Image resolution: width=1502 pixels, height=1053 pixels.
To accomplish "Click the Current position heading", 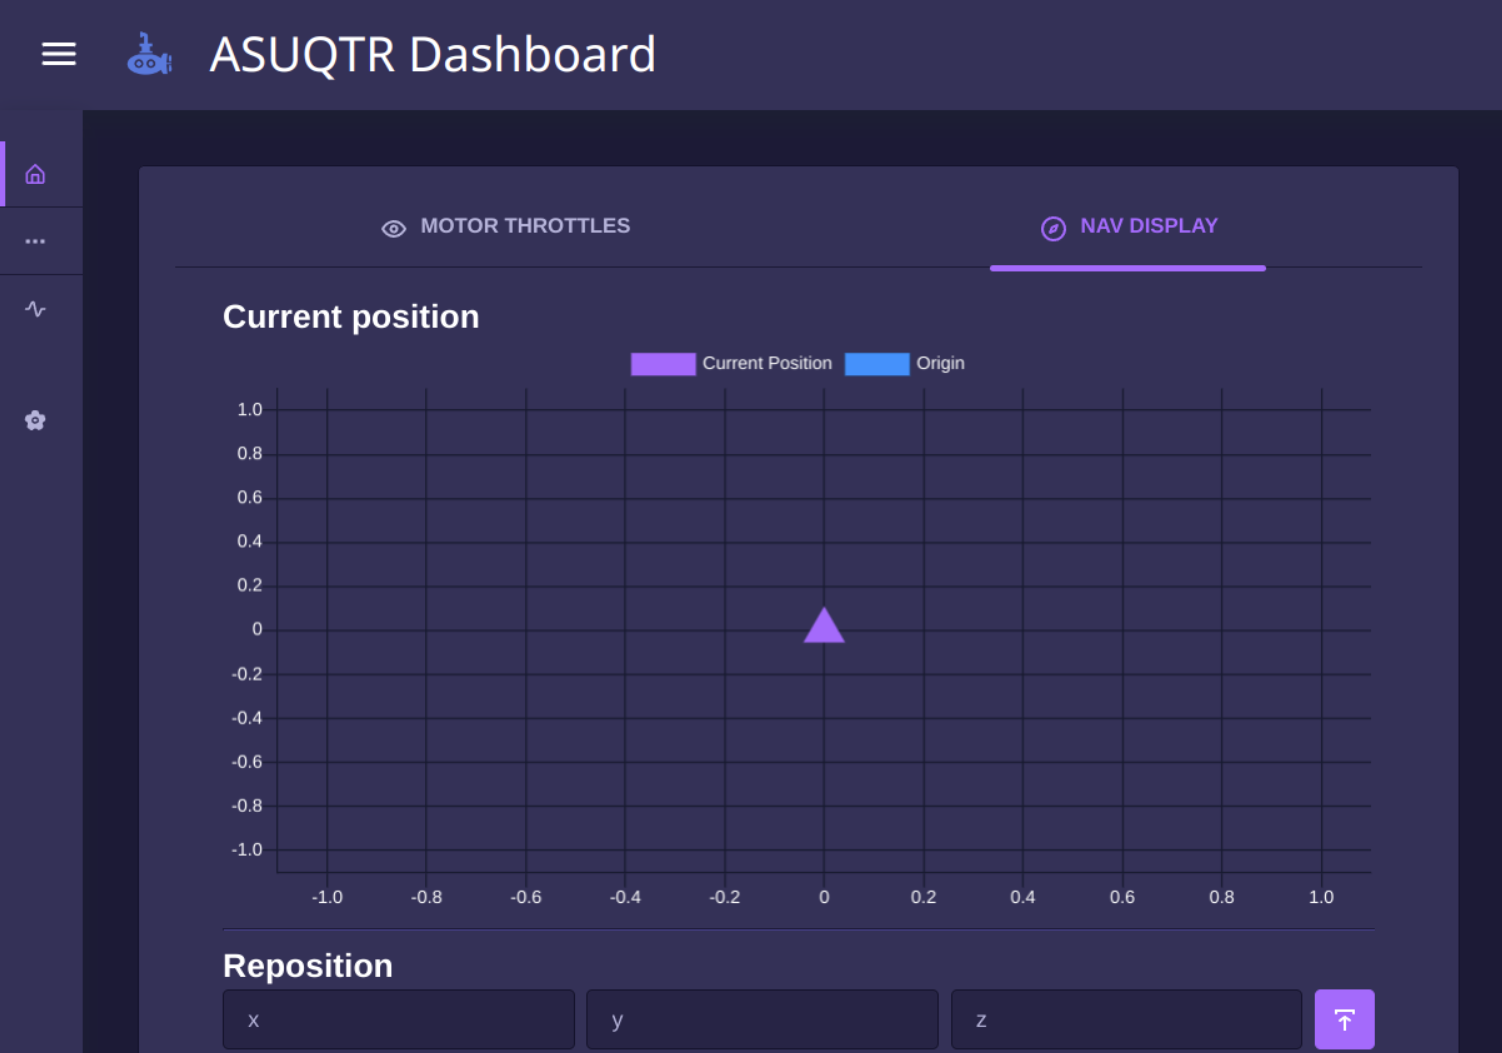I will click(x=351, y=316).
